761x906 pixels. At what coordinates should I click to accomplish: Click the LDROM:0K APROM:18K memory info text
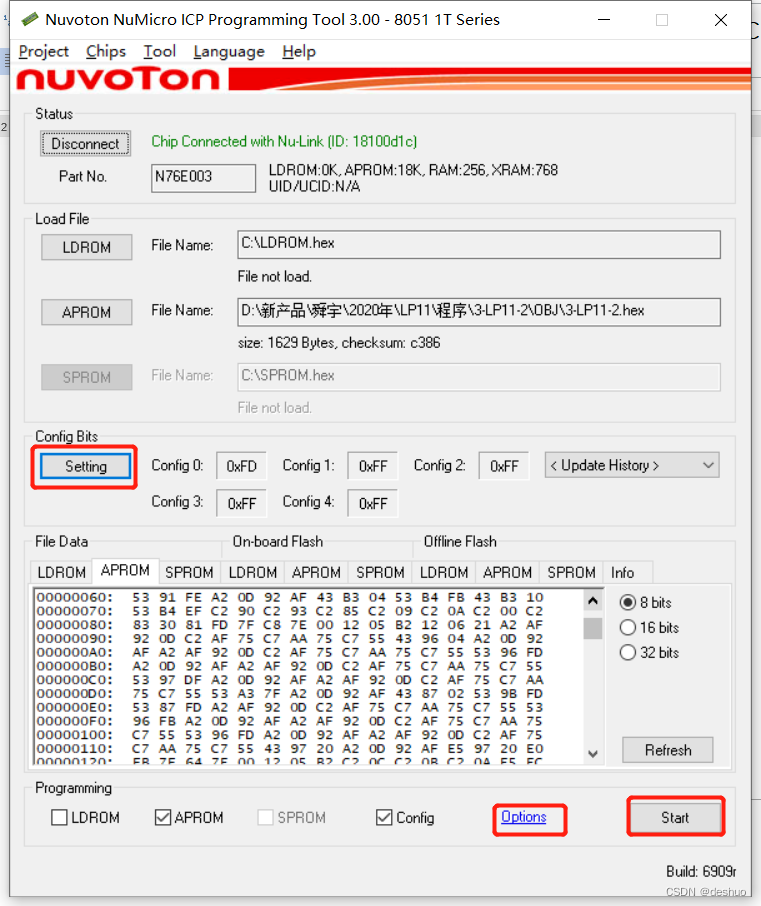click(x=413, y=170)
